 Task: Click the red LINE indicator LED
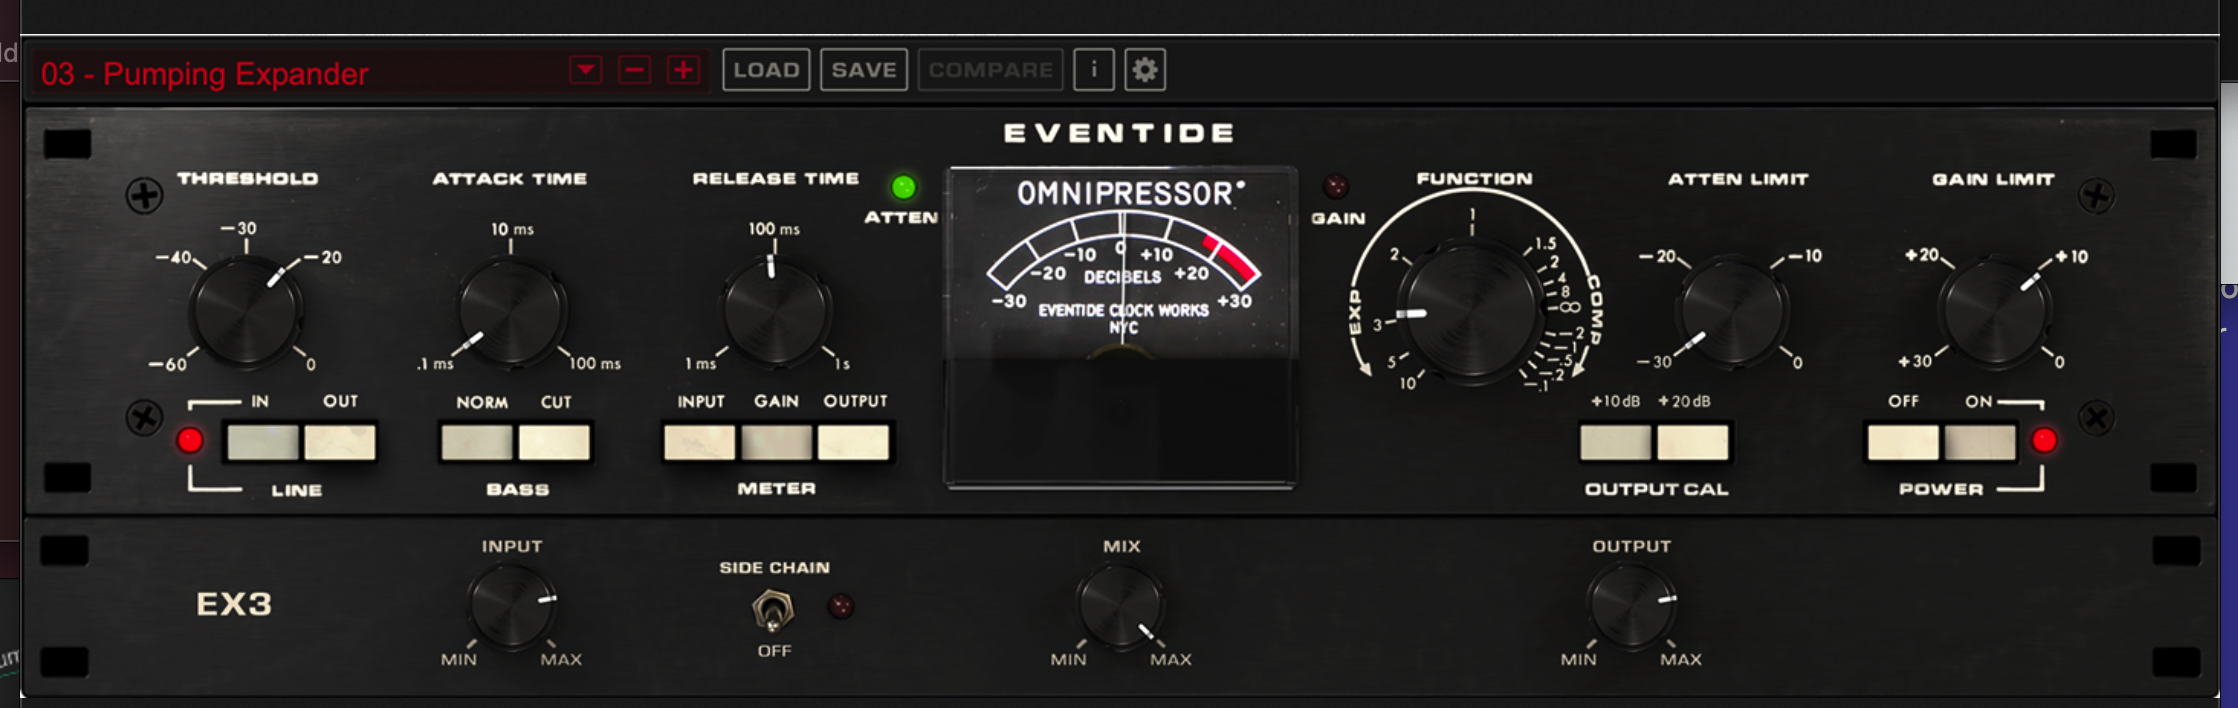coord(190,440)
